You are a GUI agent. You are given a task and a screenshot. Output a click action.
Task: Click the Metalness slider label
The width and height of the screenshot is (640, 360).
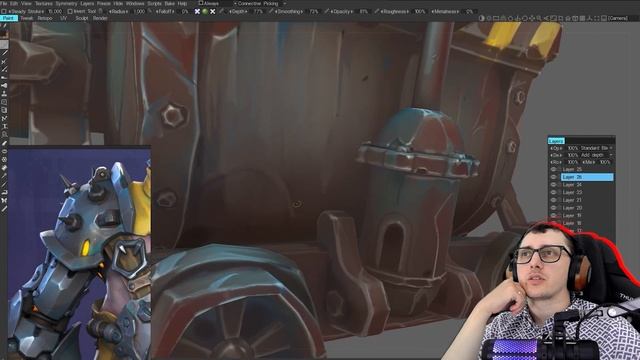click(445, 11)
